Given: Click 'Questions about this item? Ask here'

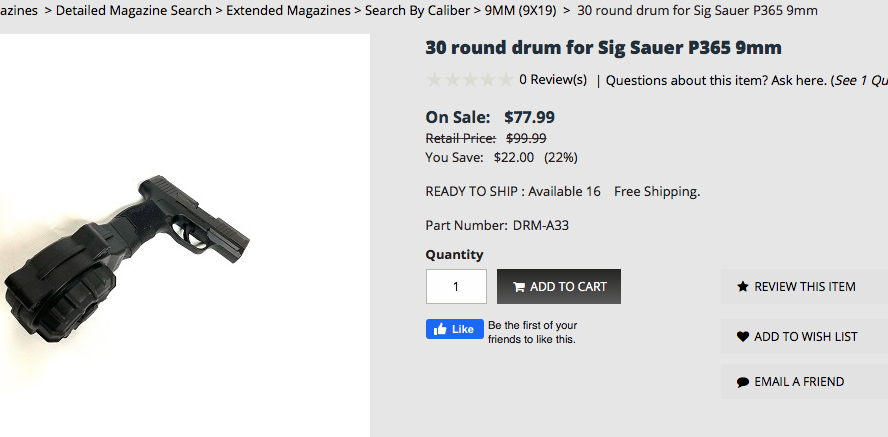Looking at the screenshot, I should point(716,80).
